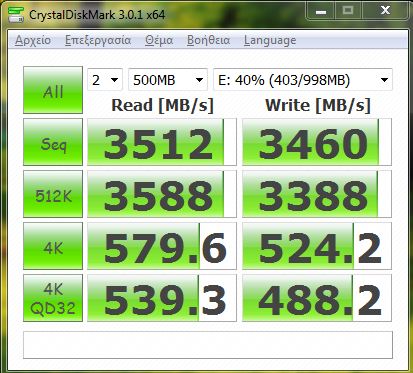This screenshot has height=373, width=413.
Task: Open the Language menu
Action: coord(270,40)
